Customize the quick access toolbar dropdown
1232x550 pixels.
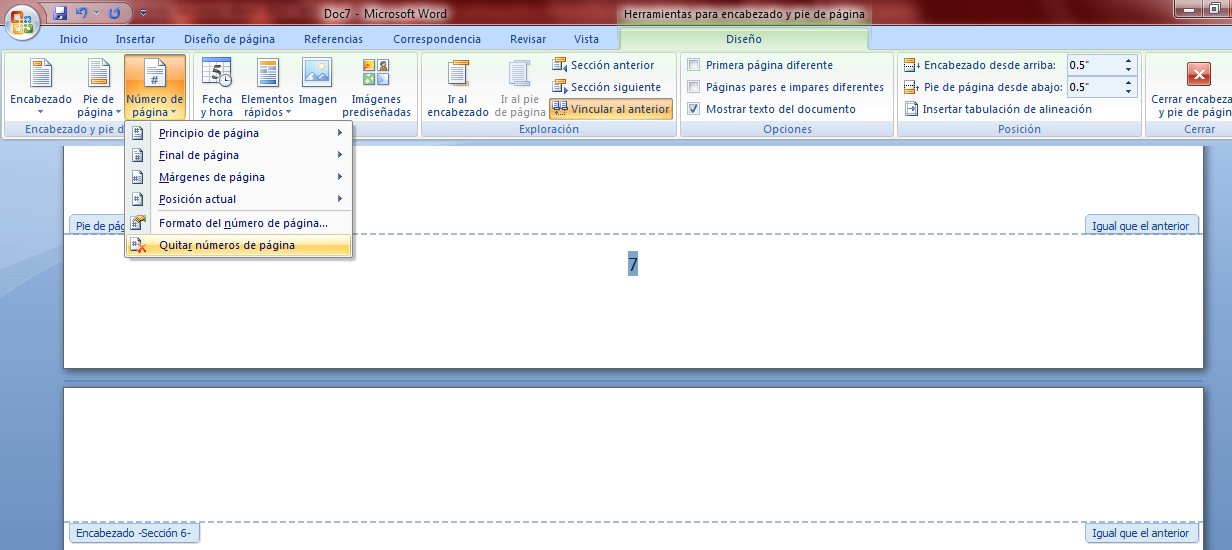tap(143, 14)
